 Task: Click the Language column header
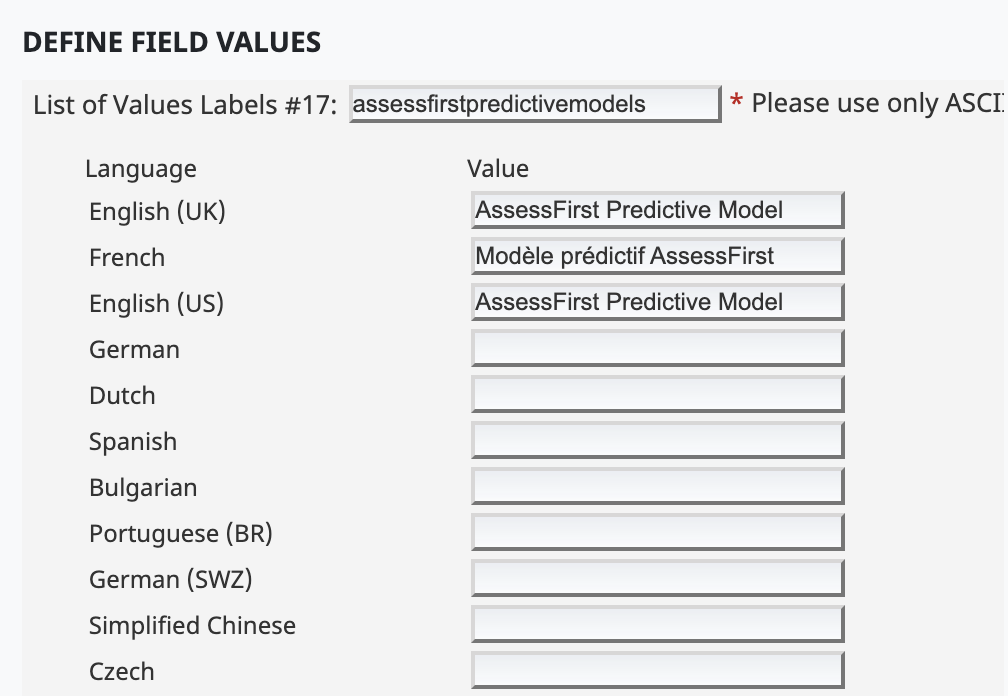pyautogui.click(x=141, y=168)
